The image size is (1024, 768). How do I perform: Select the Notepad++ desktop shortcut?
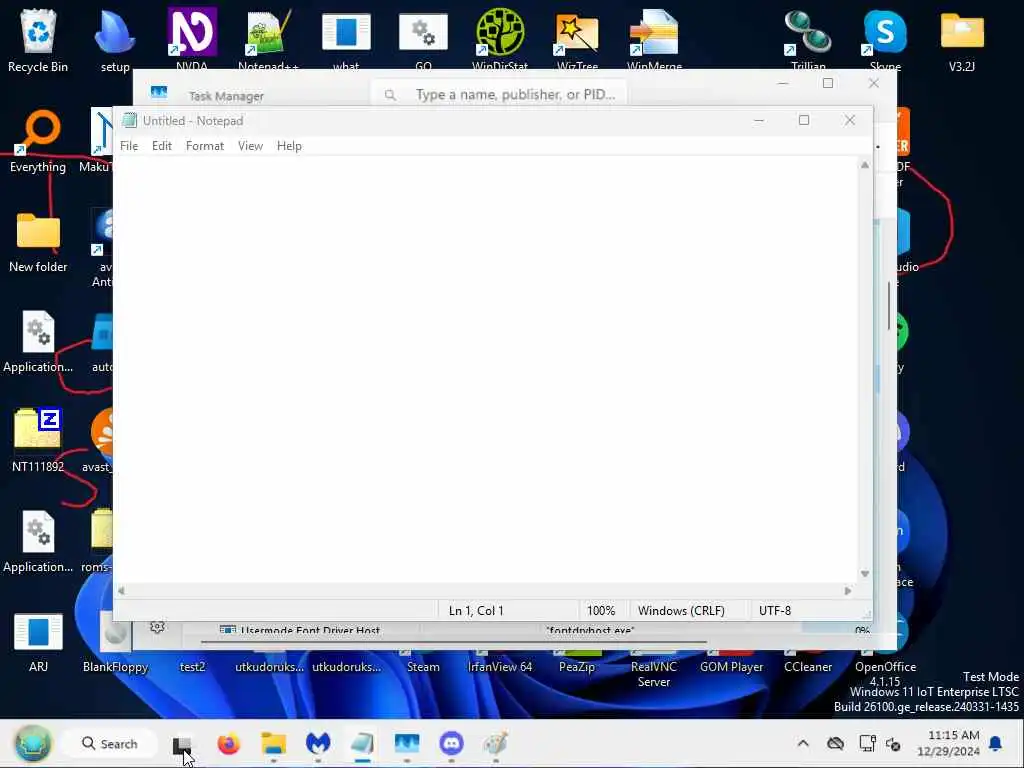click(268, 39)
